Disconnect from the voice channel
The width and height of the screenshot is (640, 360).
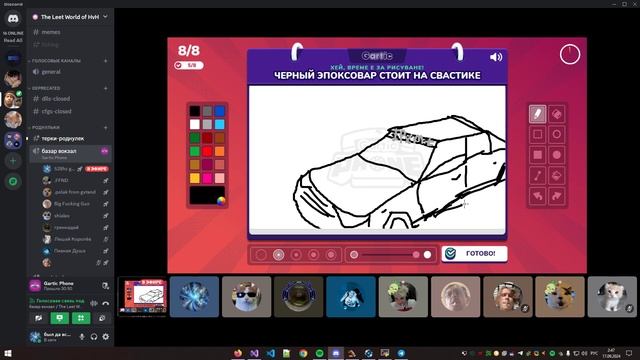click(x=106, y=303)
